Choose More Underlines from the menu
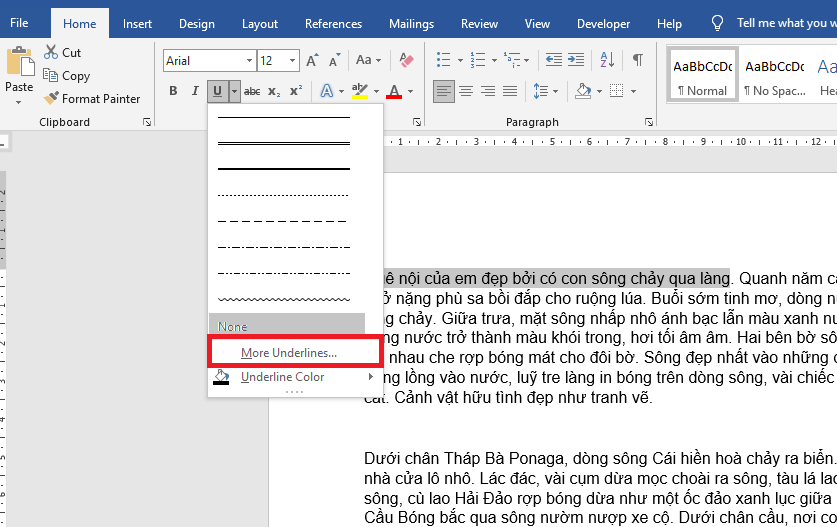Viewport: 837px width, 527px height. click(x=289, y=353)
